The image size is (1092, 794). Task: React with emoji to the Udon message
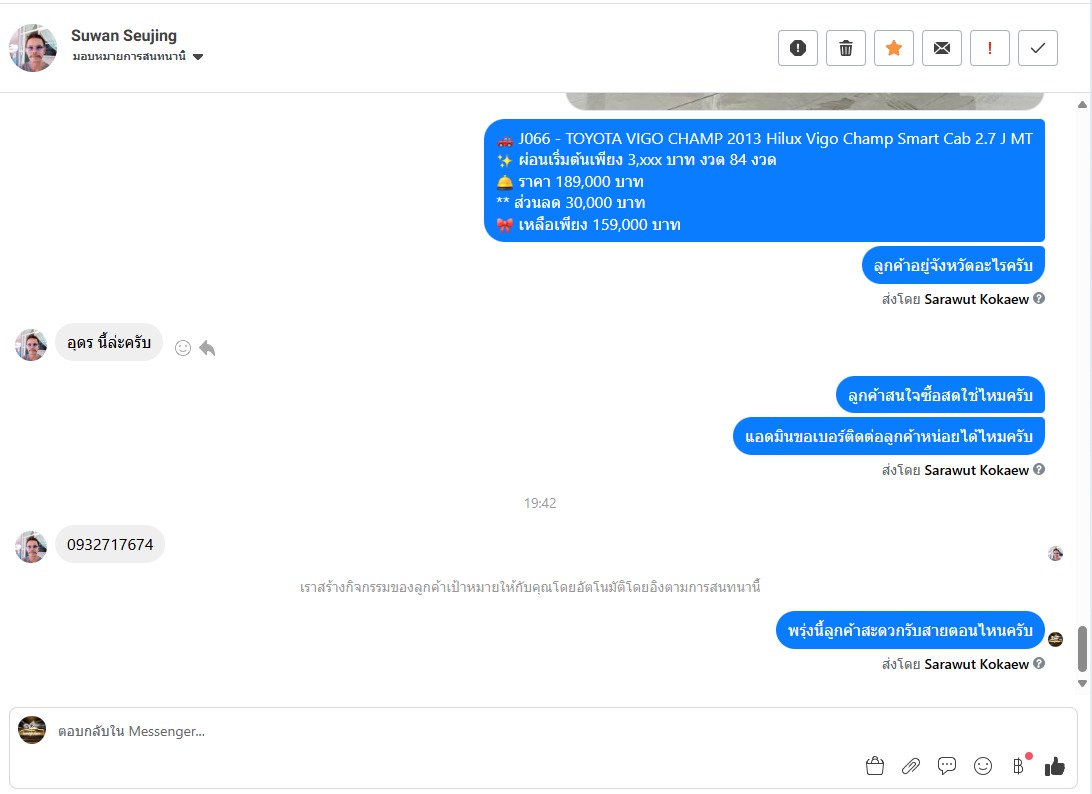[x=182, y=348]
